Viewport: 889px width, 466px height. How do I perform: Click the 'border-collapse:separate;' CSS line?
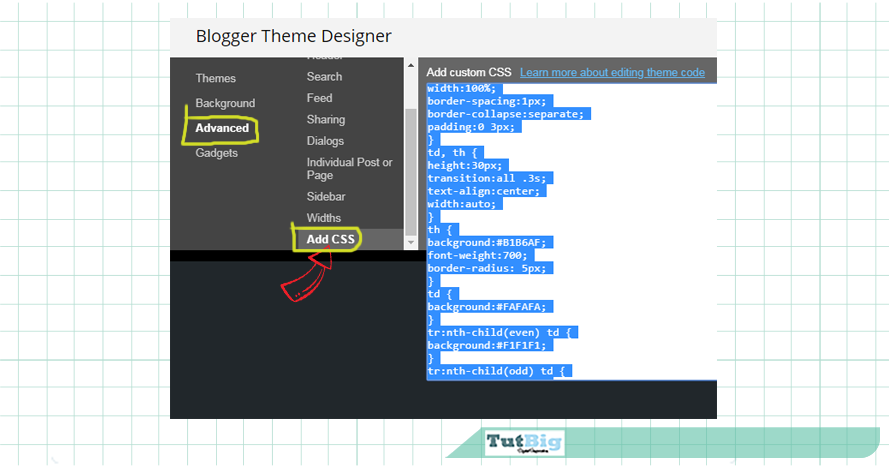506,114
